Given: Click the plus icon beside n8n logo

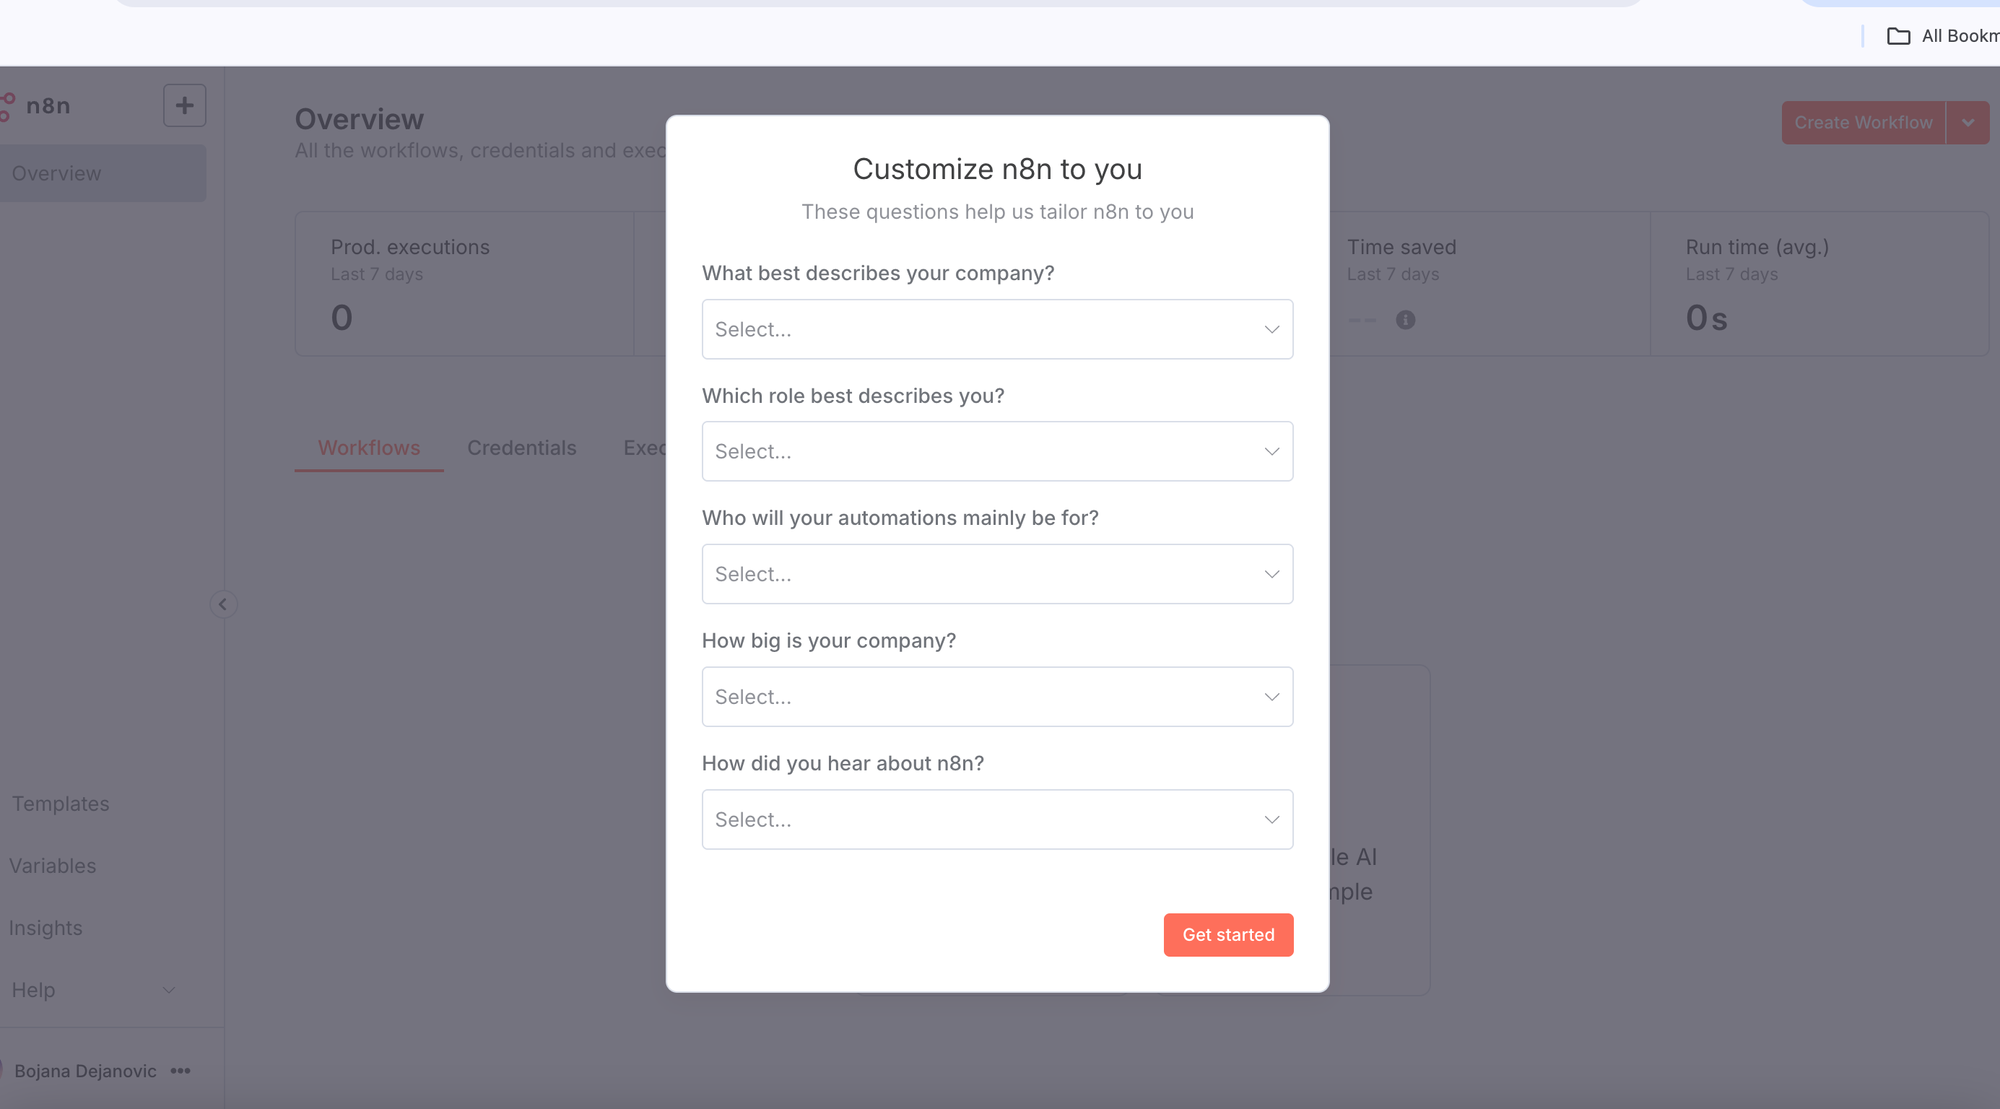Looking at the screenshot, I should pyautogui.click(x=185, y=105).
